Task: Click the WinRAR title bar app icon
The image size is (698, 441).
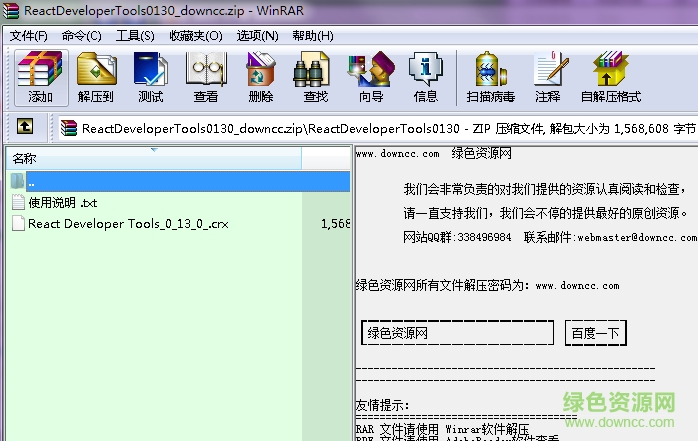Action: point(11,10)
